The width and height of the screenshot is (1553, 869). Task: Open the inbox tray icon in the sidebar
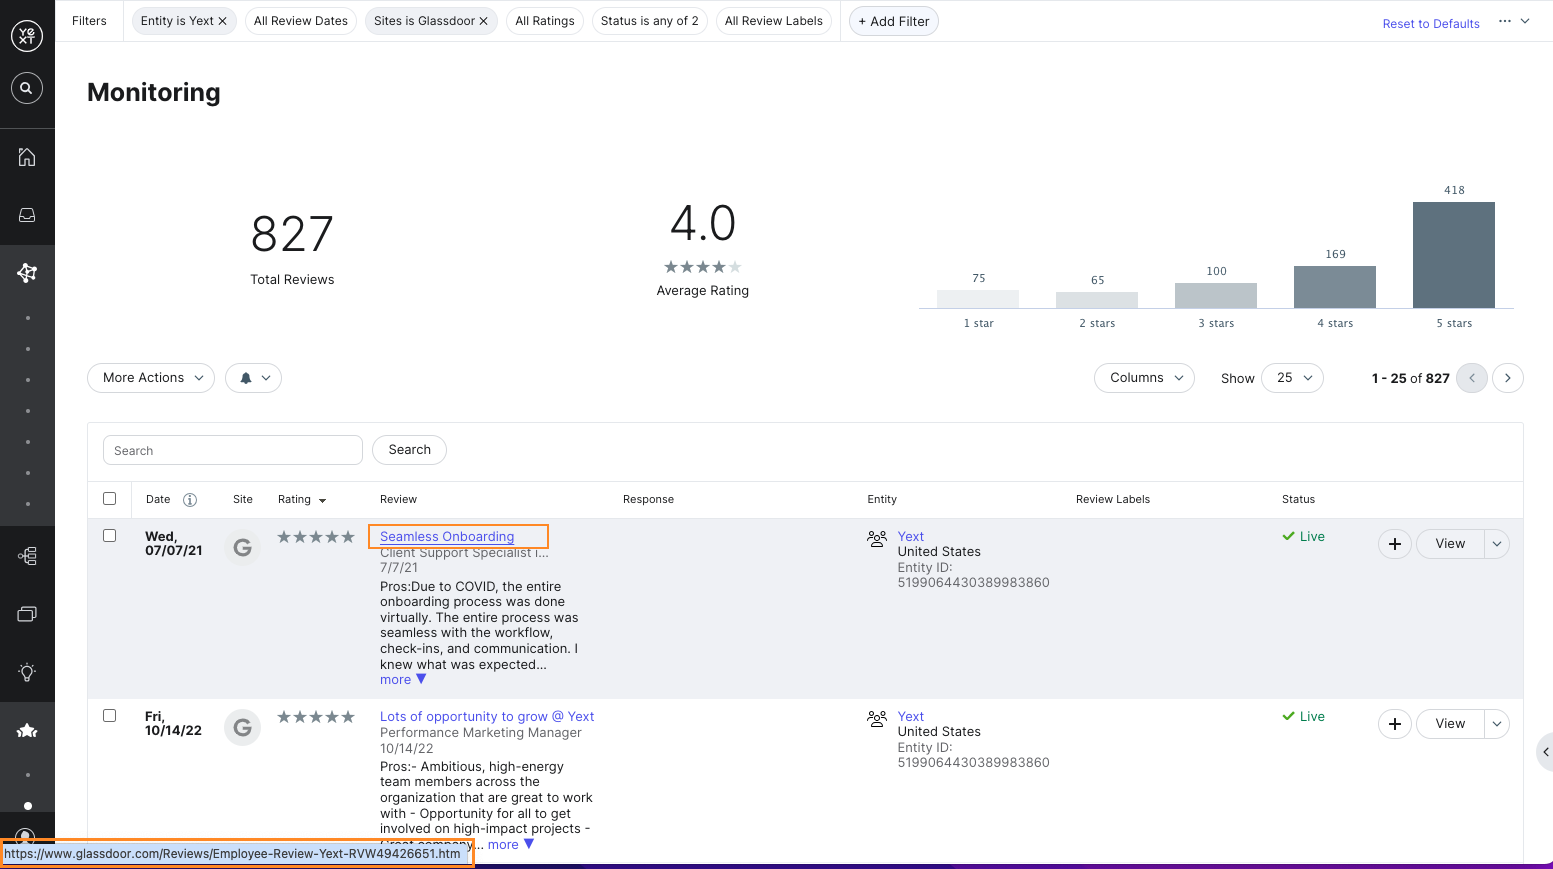[27, 215]
